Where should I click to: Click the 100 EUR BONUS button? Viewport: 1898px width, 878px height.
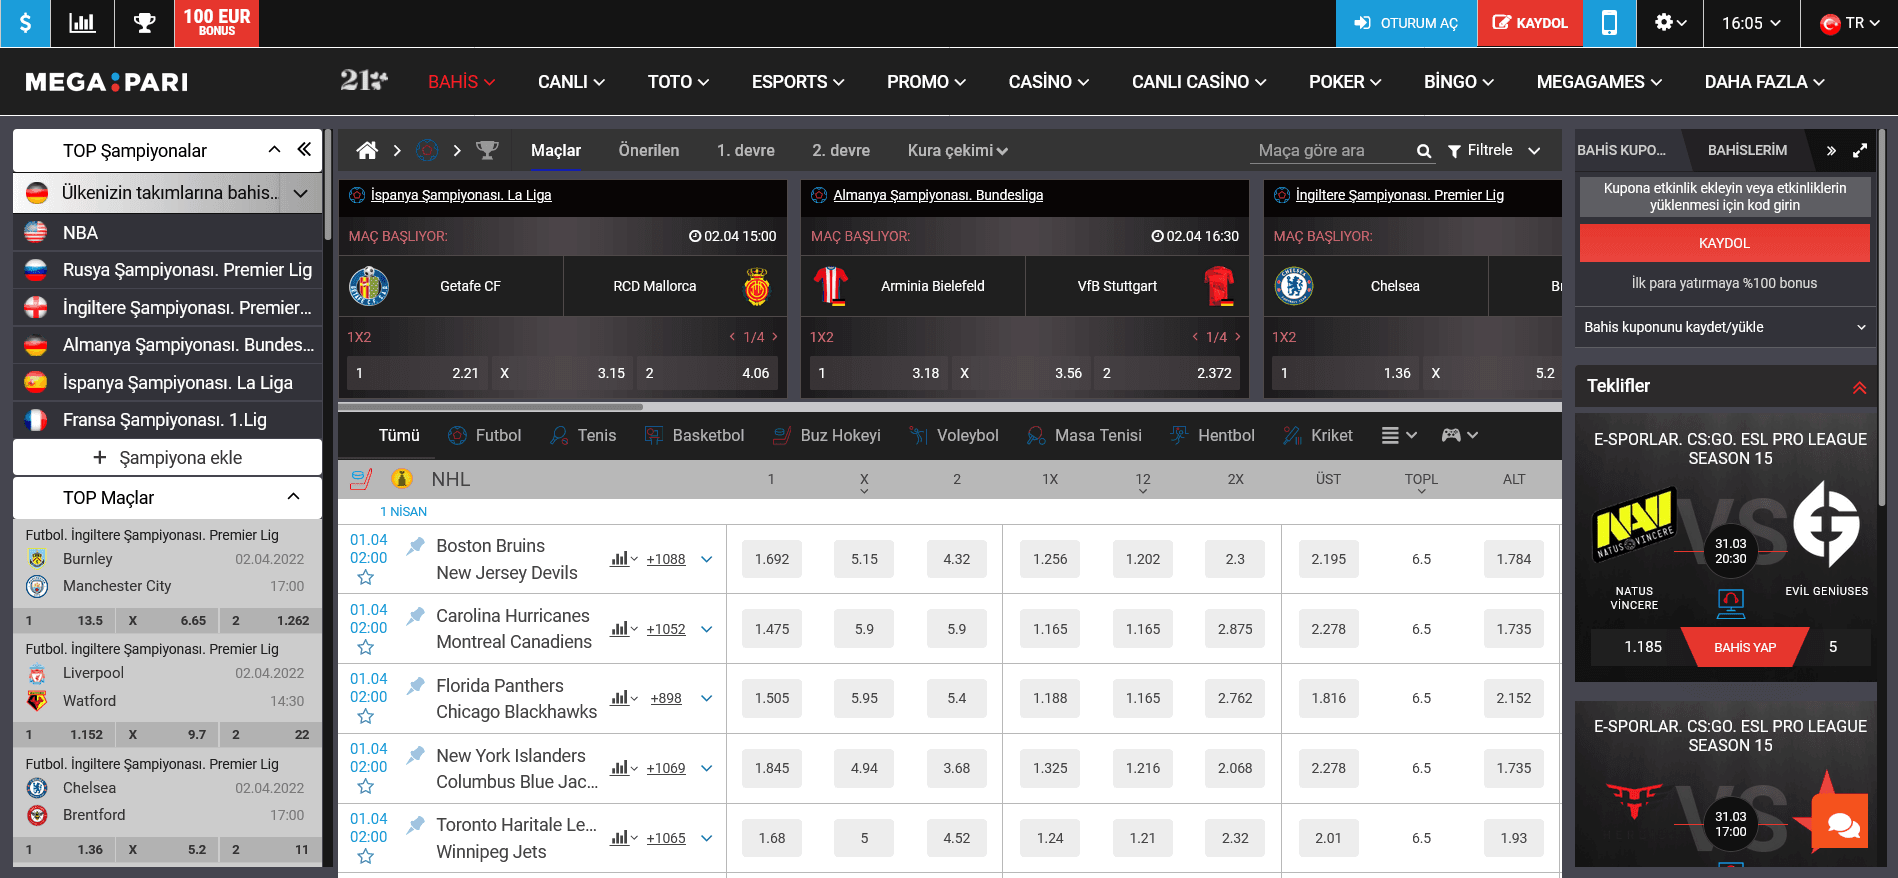[x=217, y=23]
